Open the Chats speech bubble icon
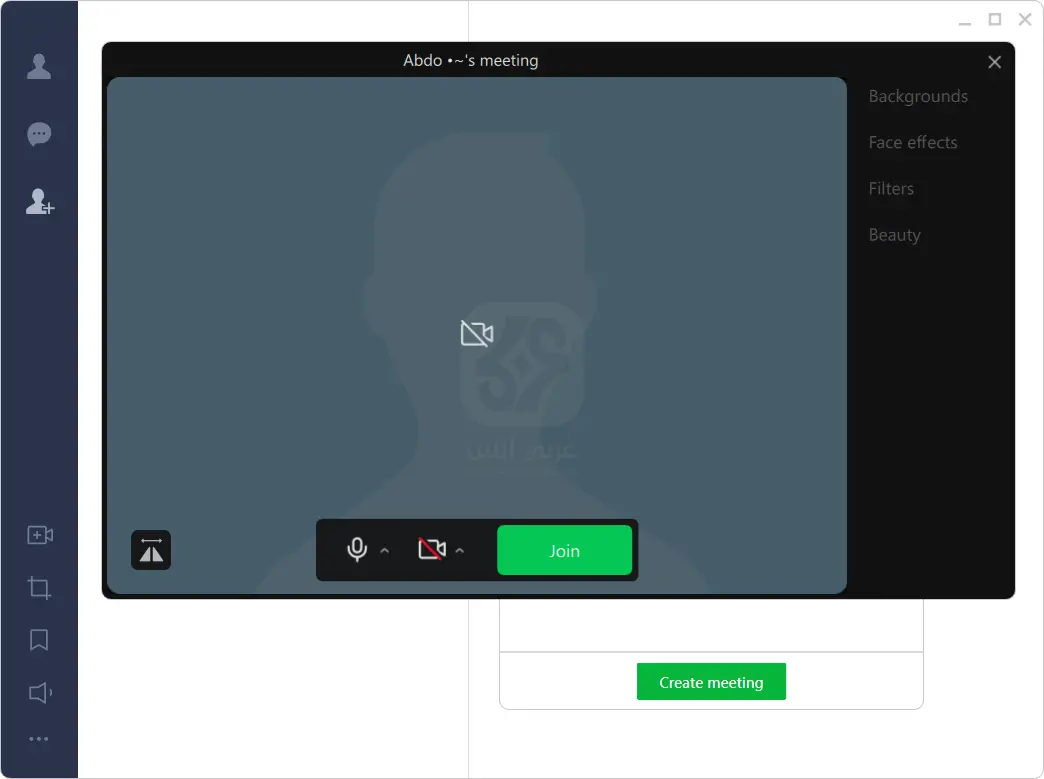1044x779 pixels. pos(39,134)
